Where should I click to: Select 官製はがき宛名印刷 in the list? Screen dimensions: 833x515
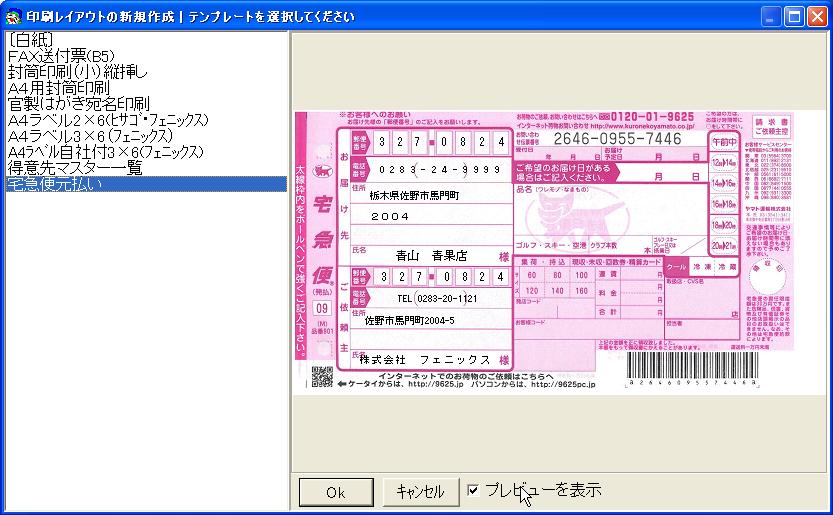[146, 104]
